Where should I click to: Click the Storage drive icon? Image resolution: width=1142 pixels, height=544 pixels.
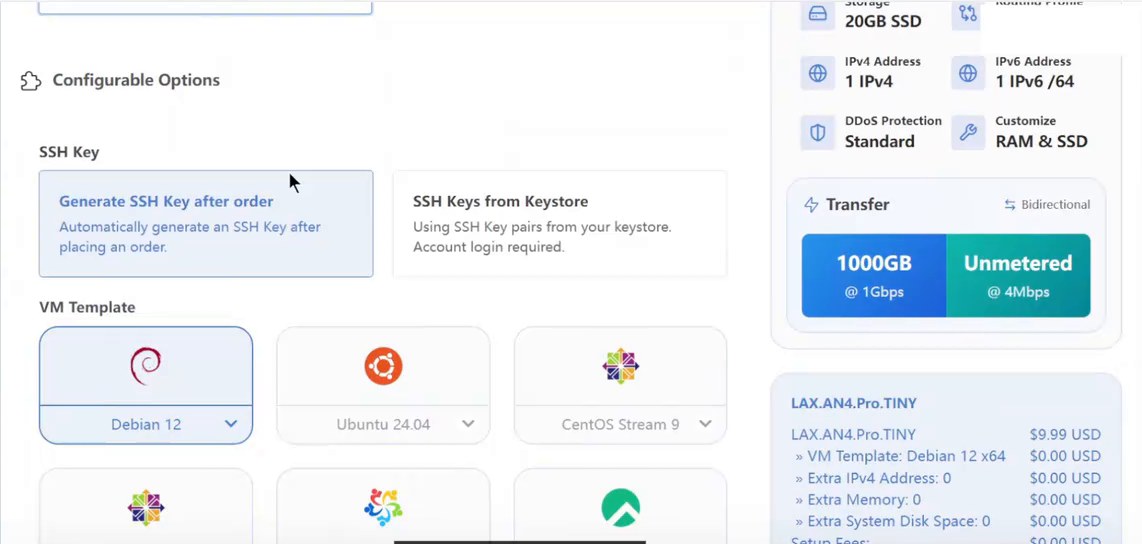818,14
